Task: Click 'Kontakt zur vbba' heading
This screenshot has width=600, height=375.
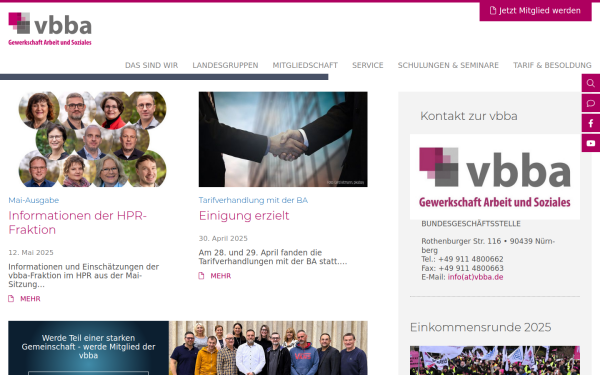Action: point(469,116)
